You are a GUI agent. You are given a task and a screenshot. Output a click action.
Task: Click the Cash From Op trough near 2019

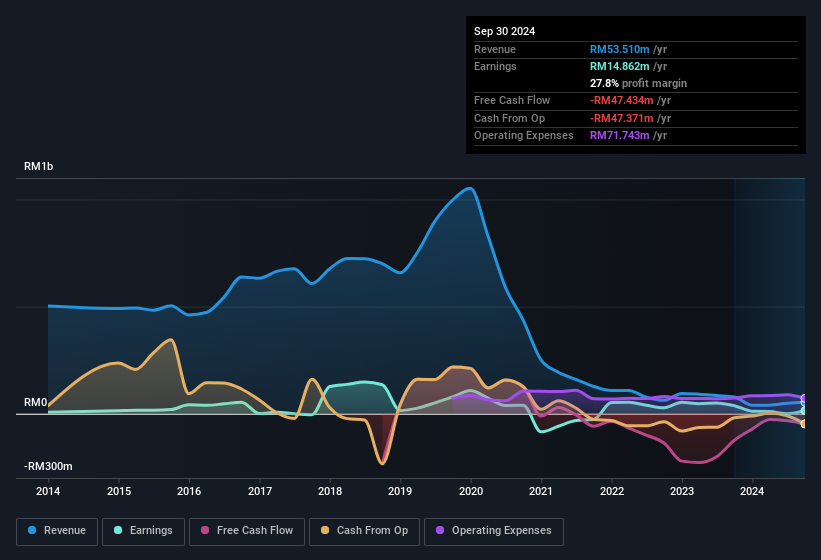(382, 463)
